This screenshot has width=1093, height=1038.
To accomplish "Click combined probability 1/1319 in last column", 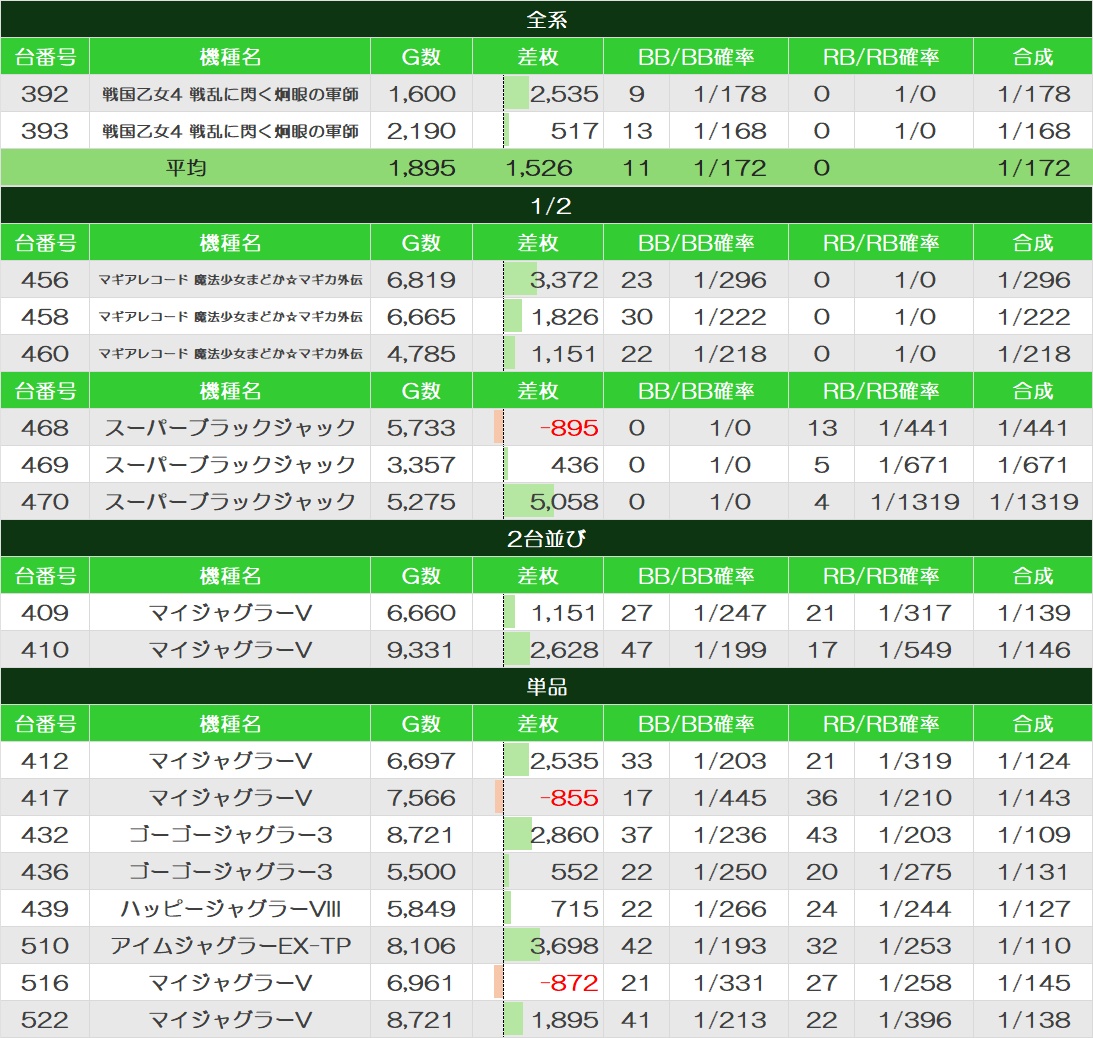I will (1034, 501).
